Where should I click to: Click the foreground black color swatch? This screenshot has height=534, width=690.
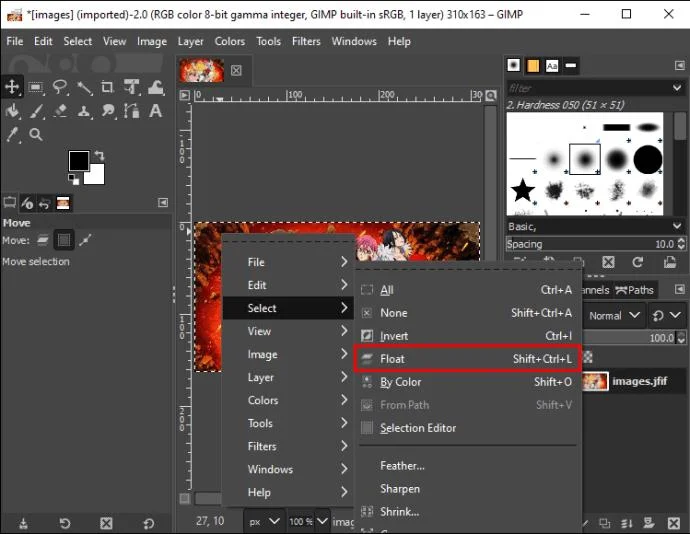coord(79,160)
